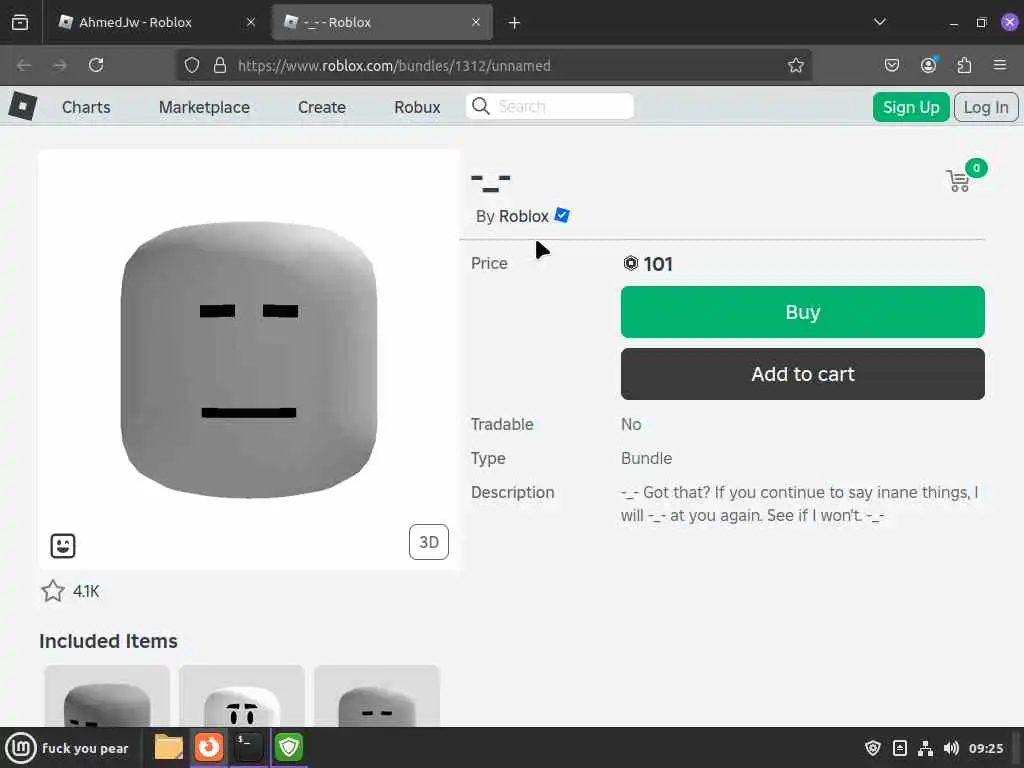Viewport: 1024px width, 768px height.
Task: Open the clock showing 09:25
Action: pyautogui.click(x=986, y=748)
